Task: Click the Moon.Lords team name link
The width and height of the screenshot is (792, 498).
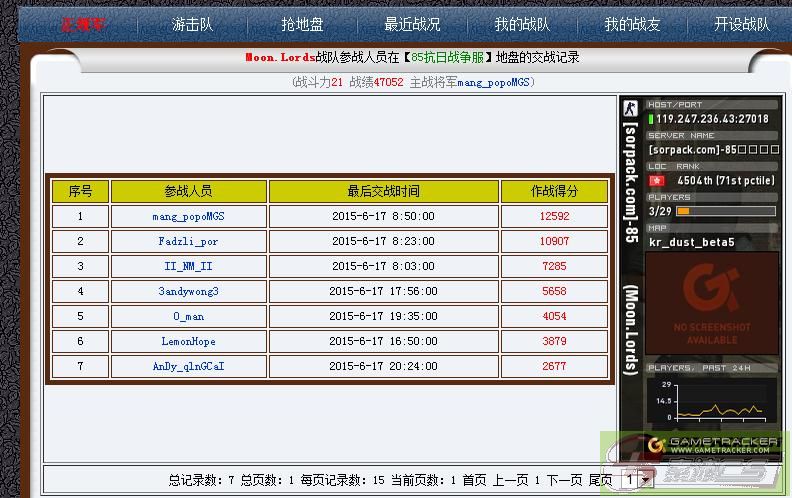Action: [x=280, y=57]
